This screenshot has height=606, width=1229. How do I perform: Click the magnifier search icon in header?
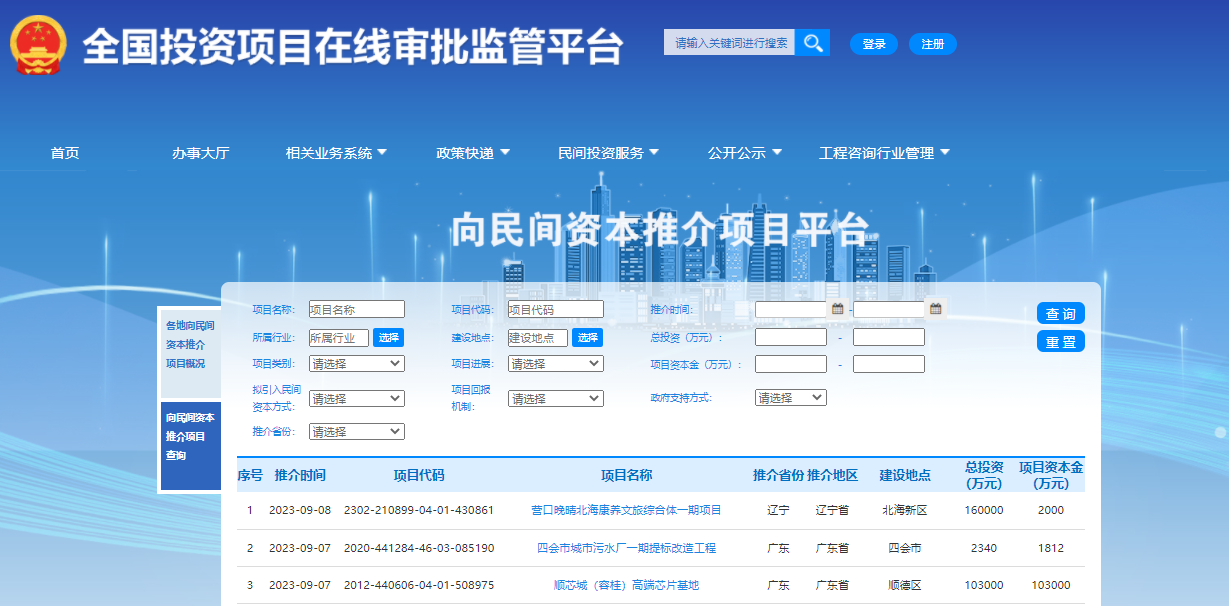813,43
